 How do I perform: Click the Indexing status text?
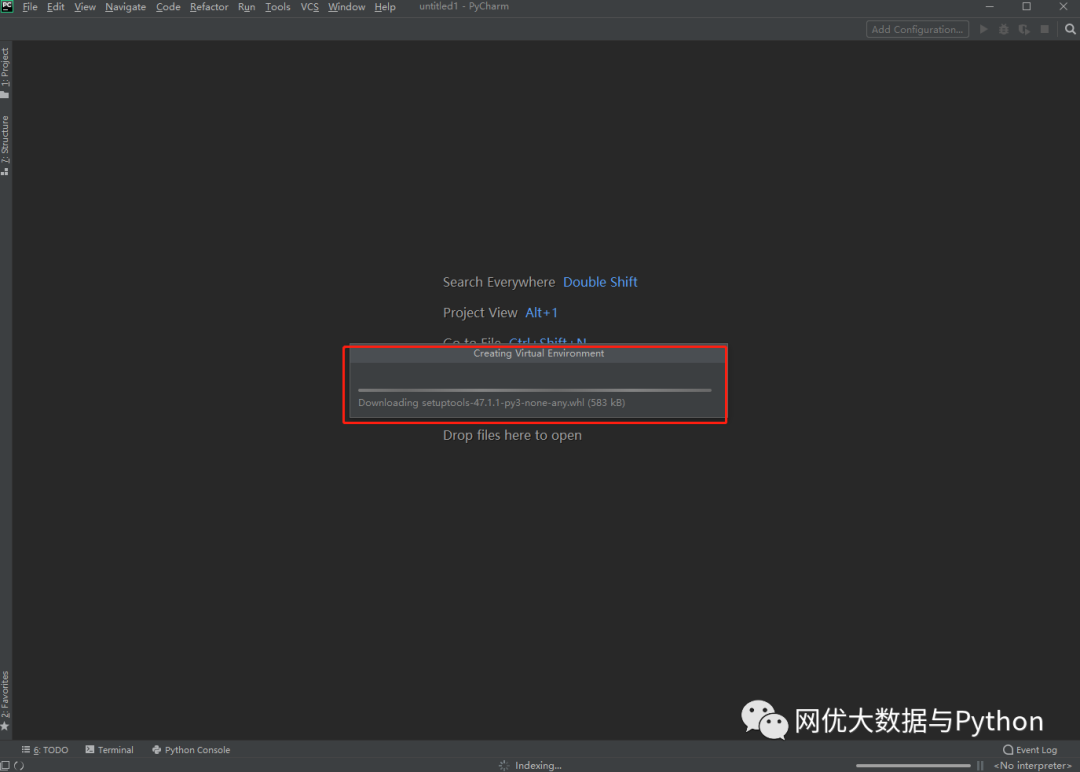click(538, 765)
